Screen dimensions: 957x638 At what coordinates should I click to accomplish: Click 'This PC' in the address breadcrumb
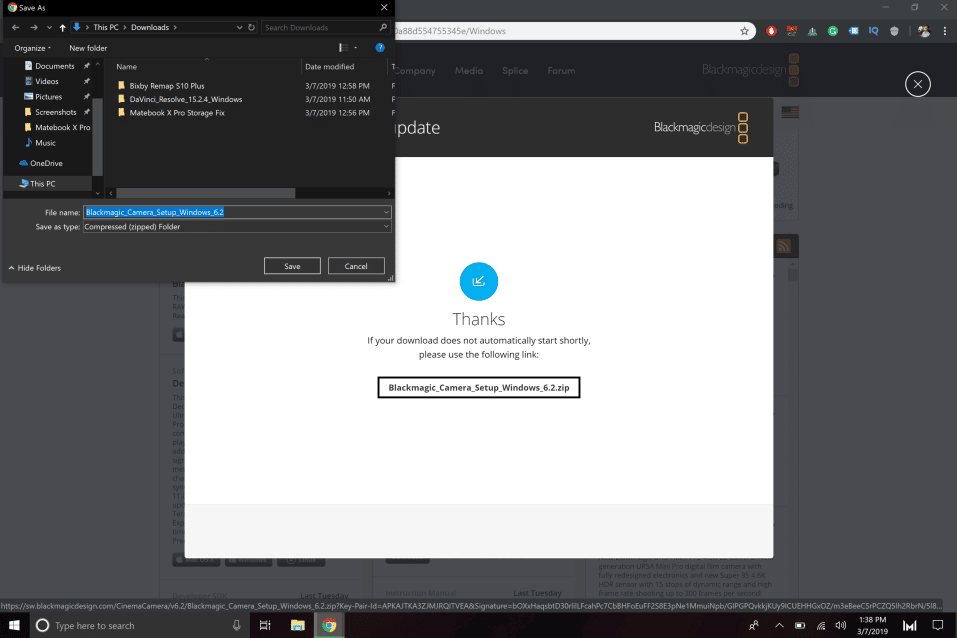[106, 27]
